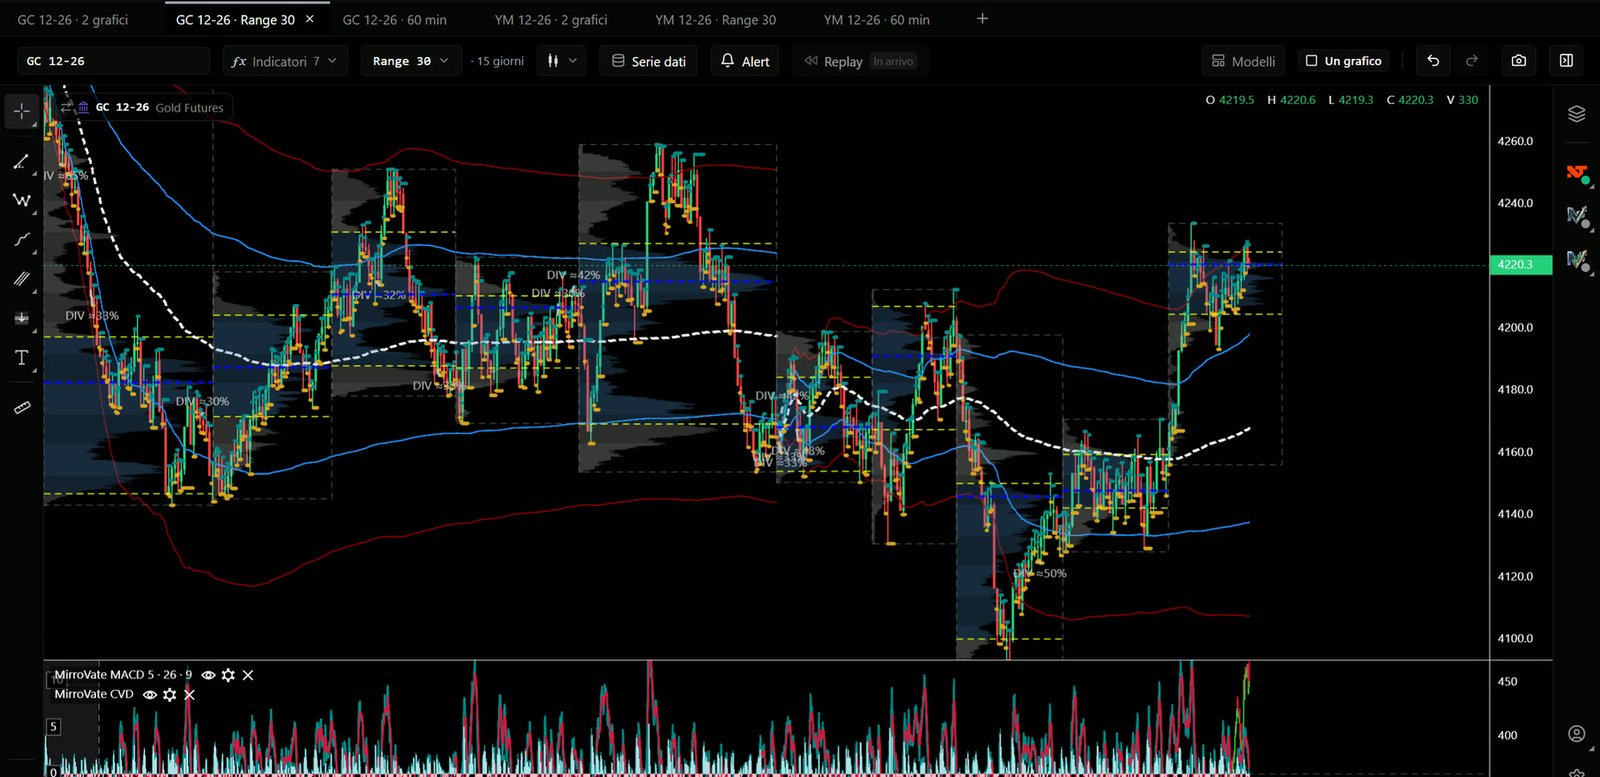Toggle the right side panel
Screen dimensions: 1600x777
point(1566,61)
